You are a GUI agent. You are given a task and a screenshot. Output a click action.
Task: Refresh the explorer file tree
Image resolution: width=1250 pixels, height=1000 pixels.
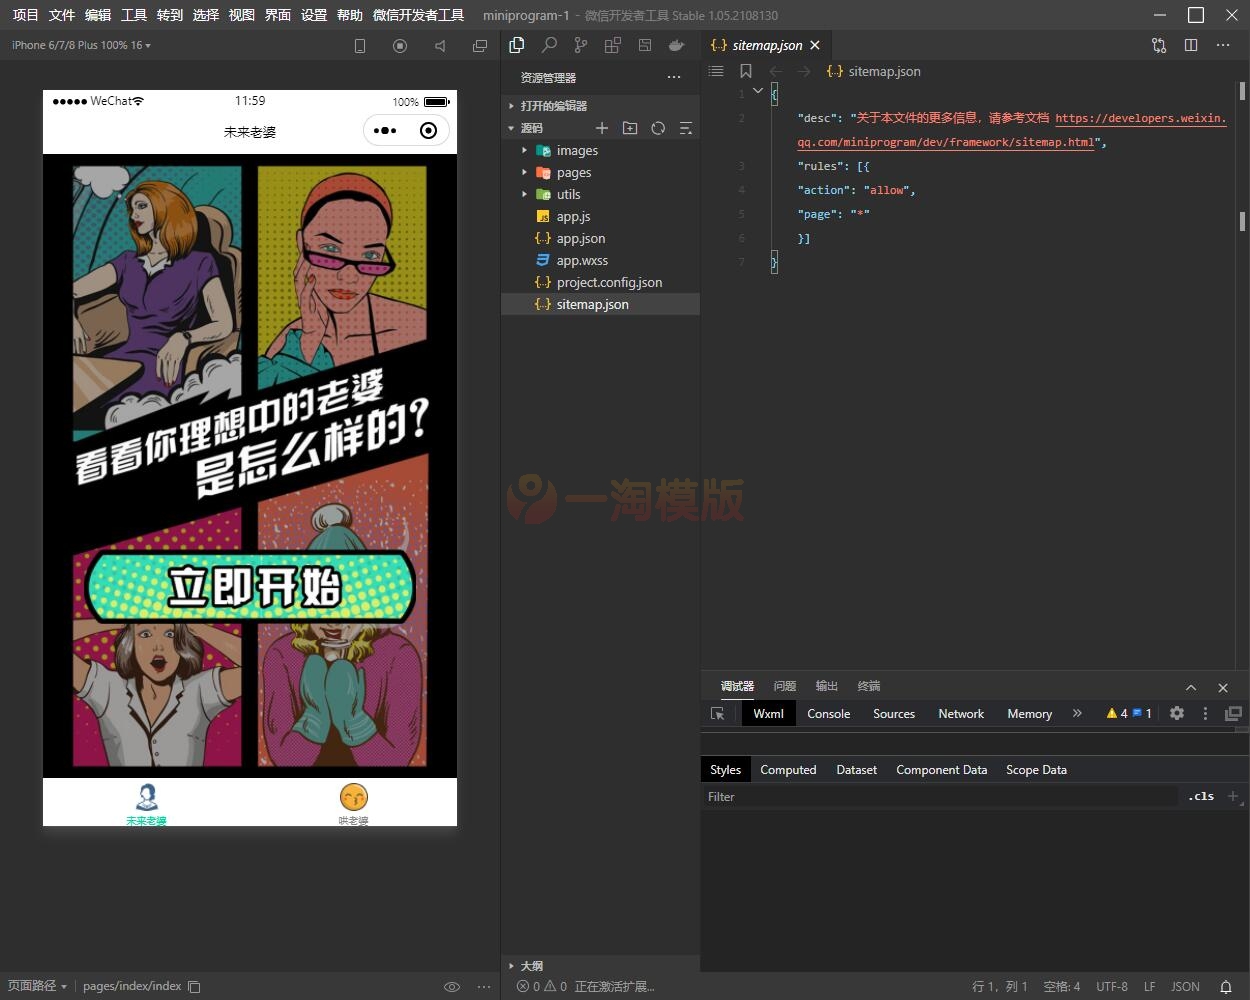[x=658, y=128]
